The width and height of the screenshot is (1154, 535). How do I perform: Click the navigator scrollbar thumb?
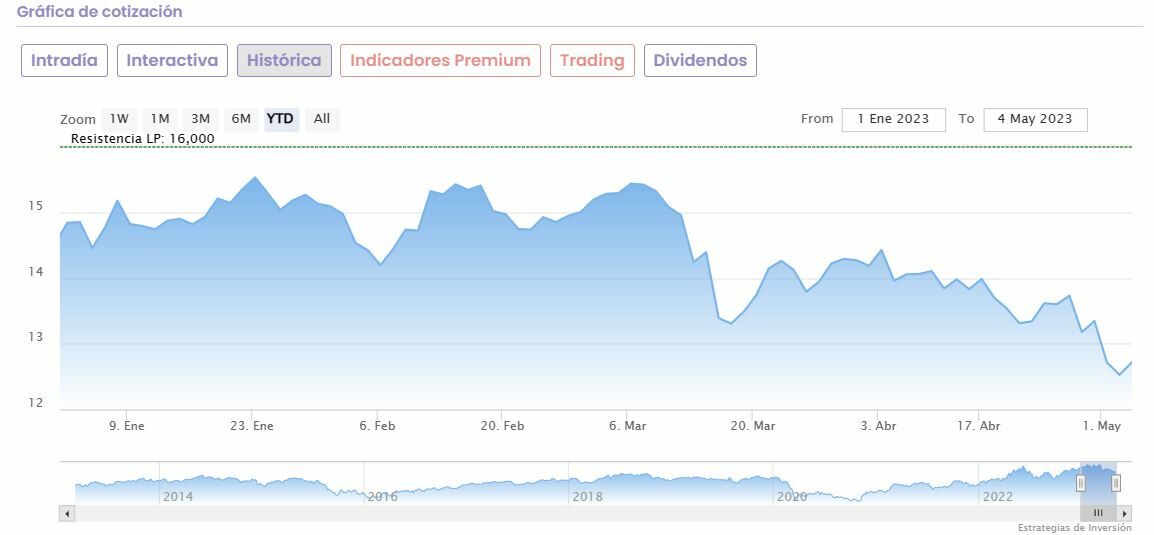[x=1098, y=513]
